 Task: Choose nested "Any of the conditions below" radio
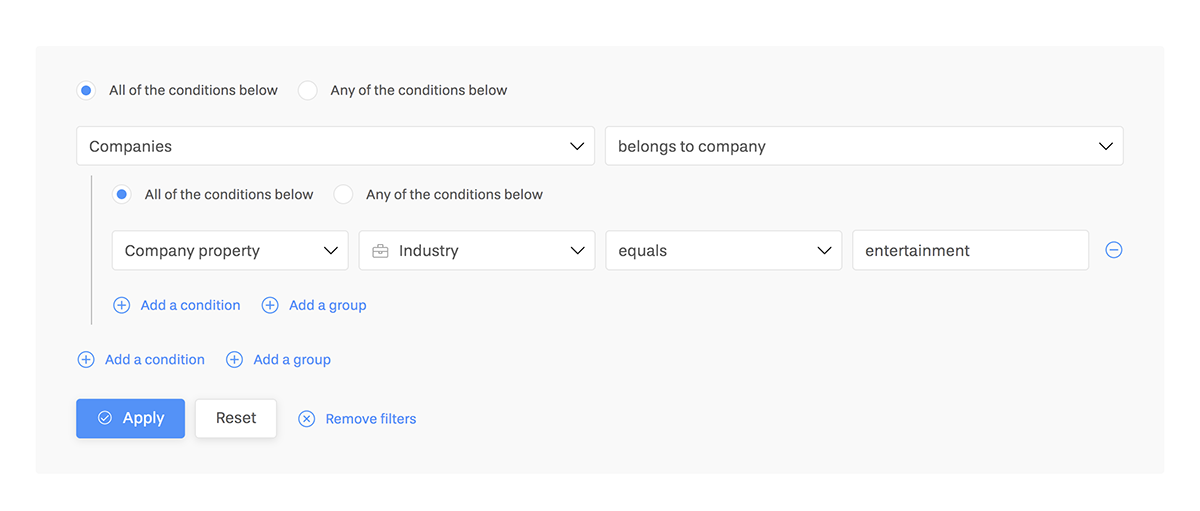(x=344, y=194)
